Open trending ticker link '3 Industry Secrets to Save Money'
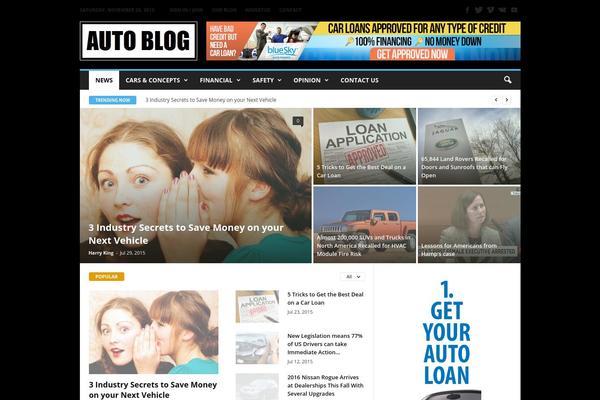This screenshot has width=600, height=400. 211,100
